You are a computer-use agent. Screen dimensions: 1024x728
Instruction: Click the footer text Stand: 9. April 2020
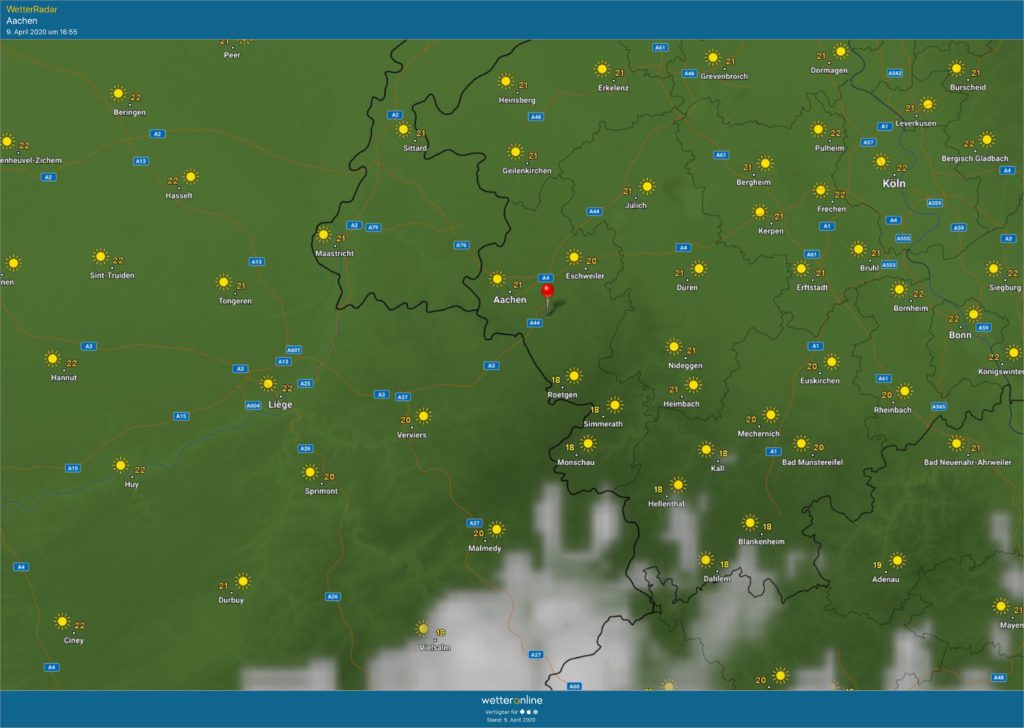511,720
